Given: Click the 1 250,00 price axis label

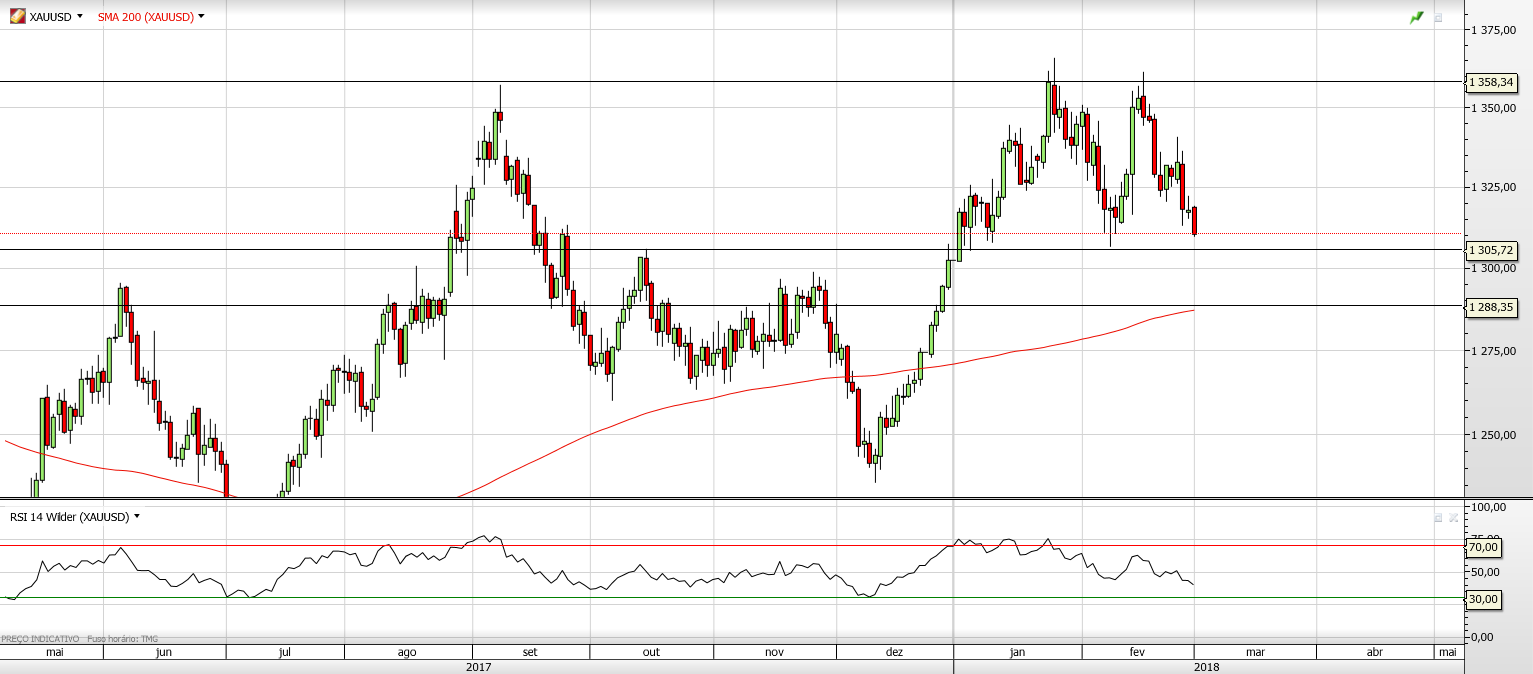Looking at the screenshot, I should (x=1494, y=435).
